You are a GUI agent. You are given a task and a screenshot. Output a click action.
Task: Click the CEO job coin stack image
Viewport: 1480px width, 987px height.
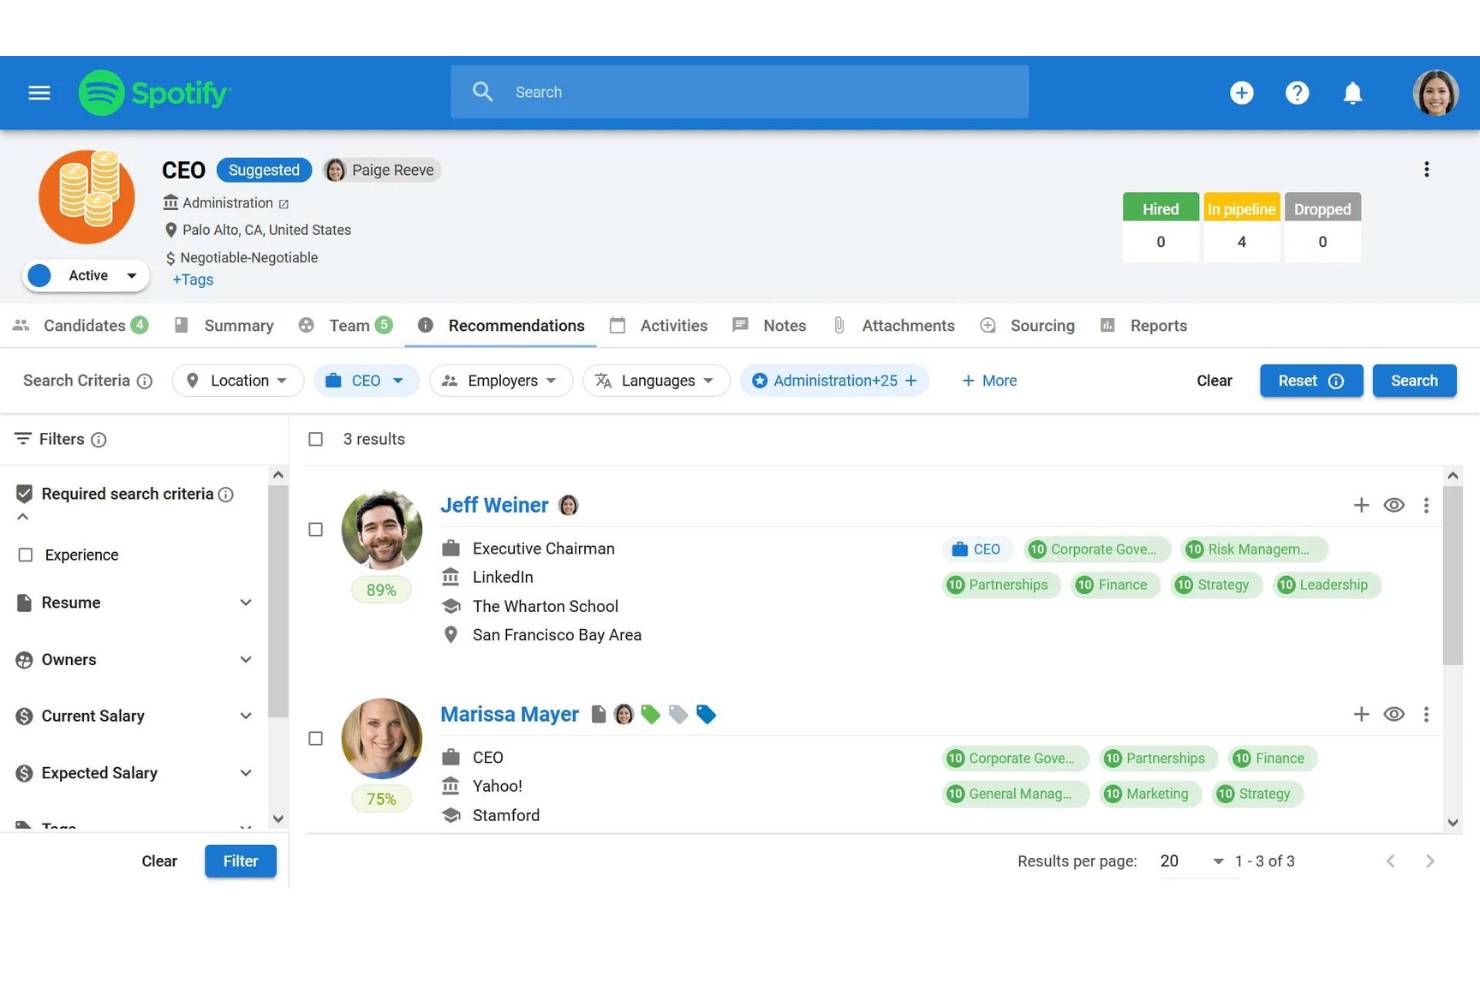(x=87, y=197)
